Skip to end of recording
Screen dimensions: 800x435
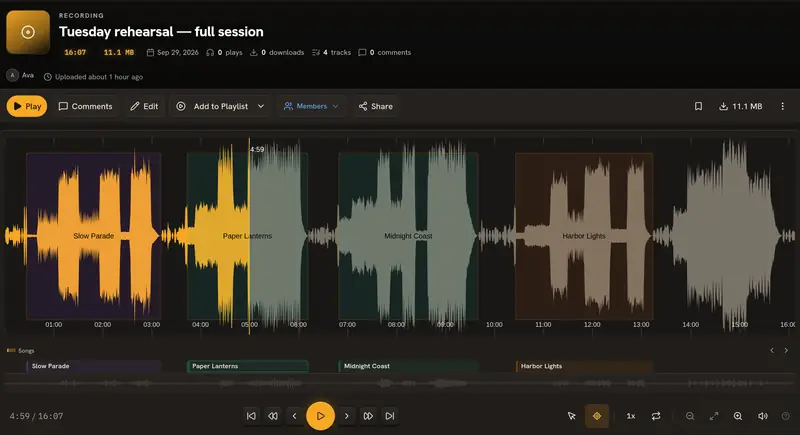coord(390,416)
